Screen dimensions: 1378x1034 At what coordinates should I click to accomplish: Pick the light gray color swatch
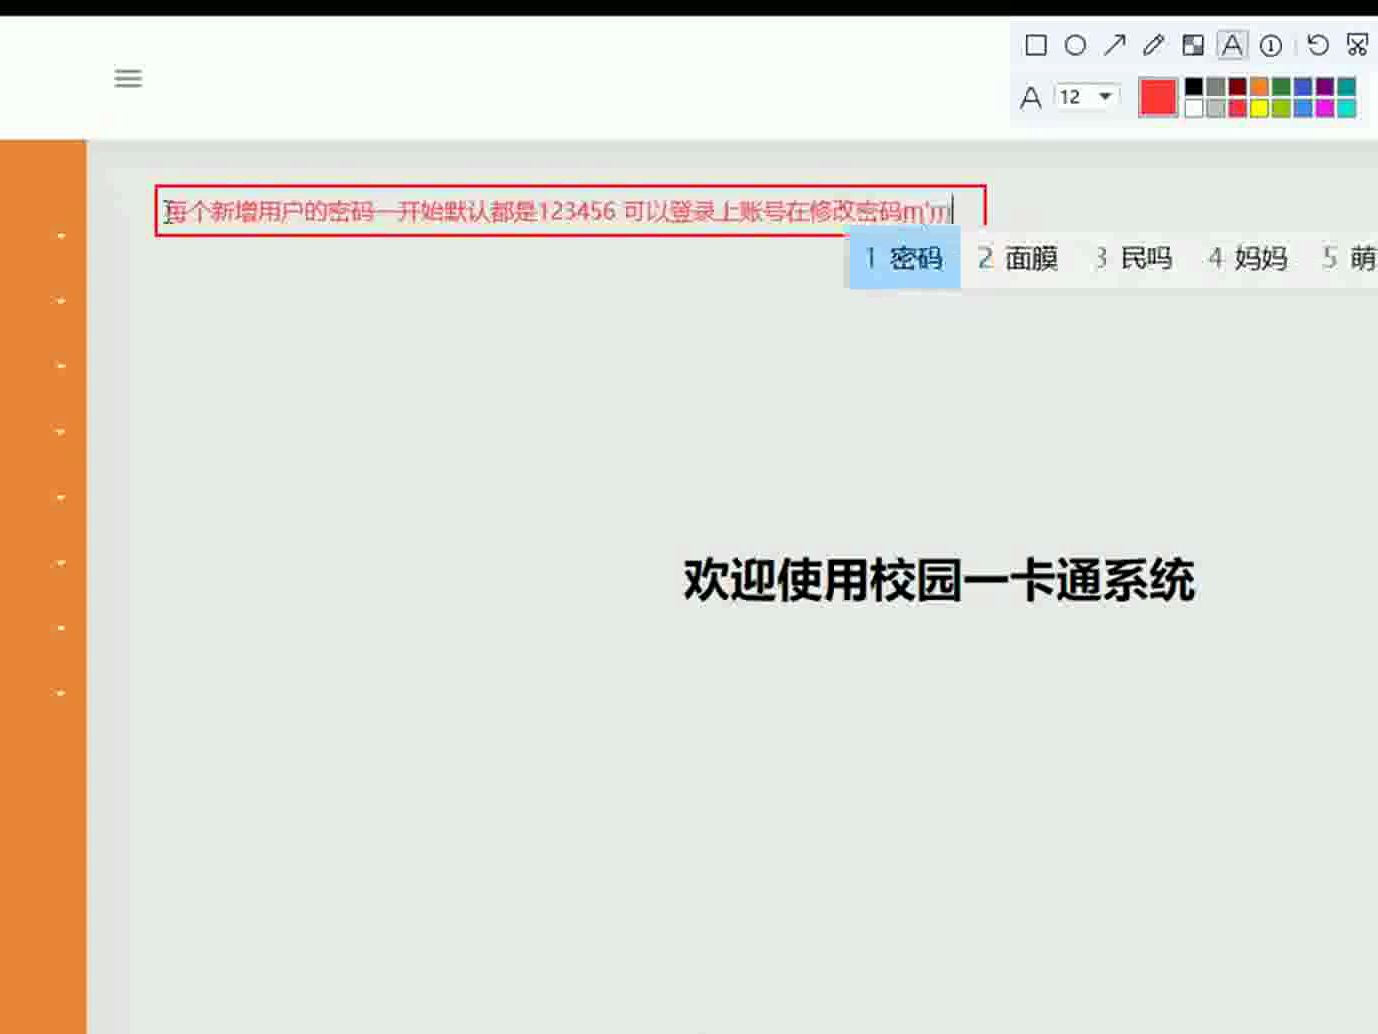pos(1216,108)
